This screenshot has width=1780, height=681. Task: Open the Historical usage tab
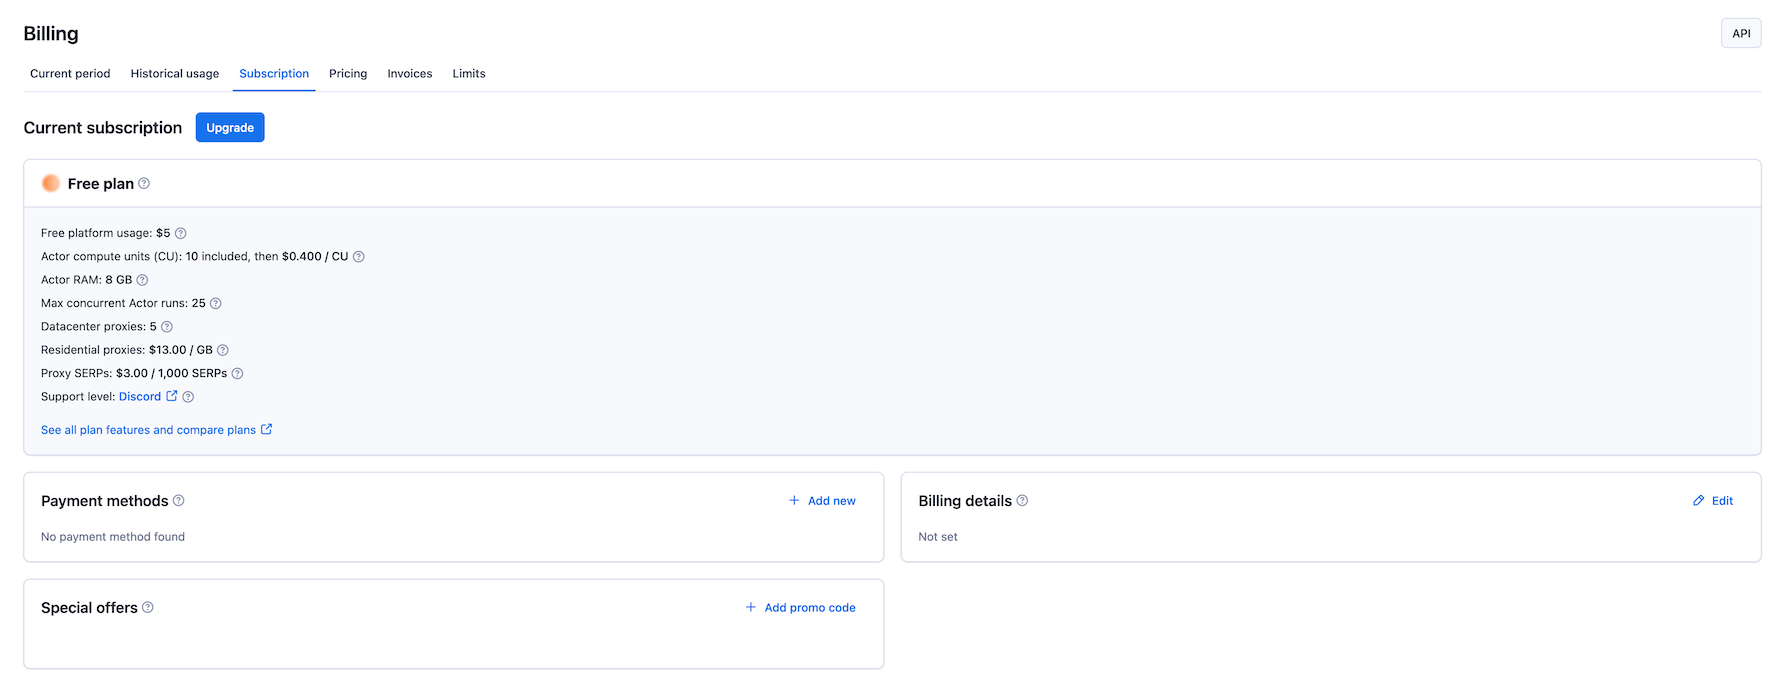pos(175,74)
